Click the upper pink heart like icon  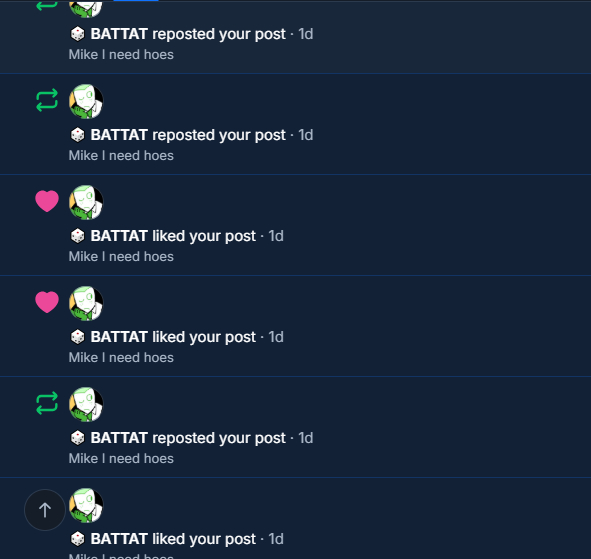point(47,201)
